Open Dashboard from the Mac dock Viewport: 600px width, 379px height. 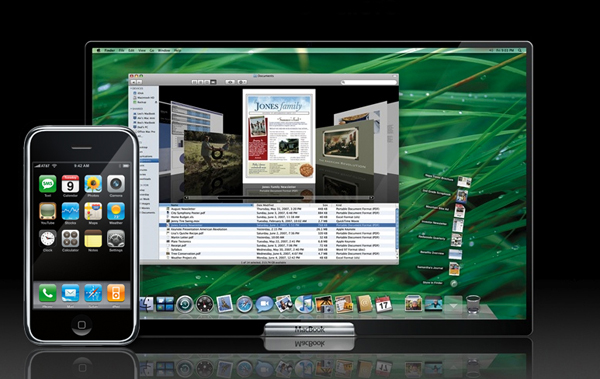[x=205, y=304]
